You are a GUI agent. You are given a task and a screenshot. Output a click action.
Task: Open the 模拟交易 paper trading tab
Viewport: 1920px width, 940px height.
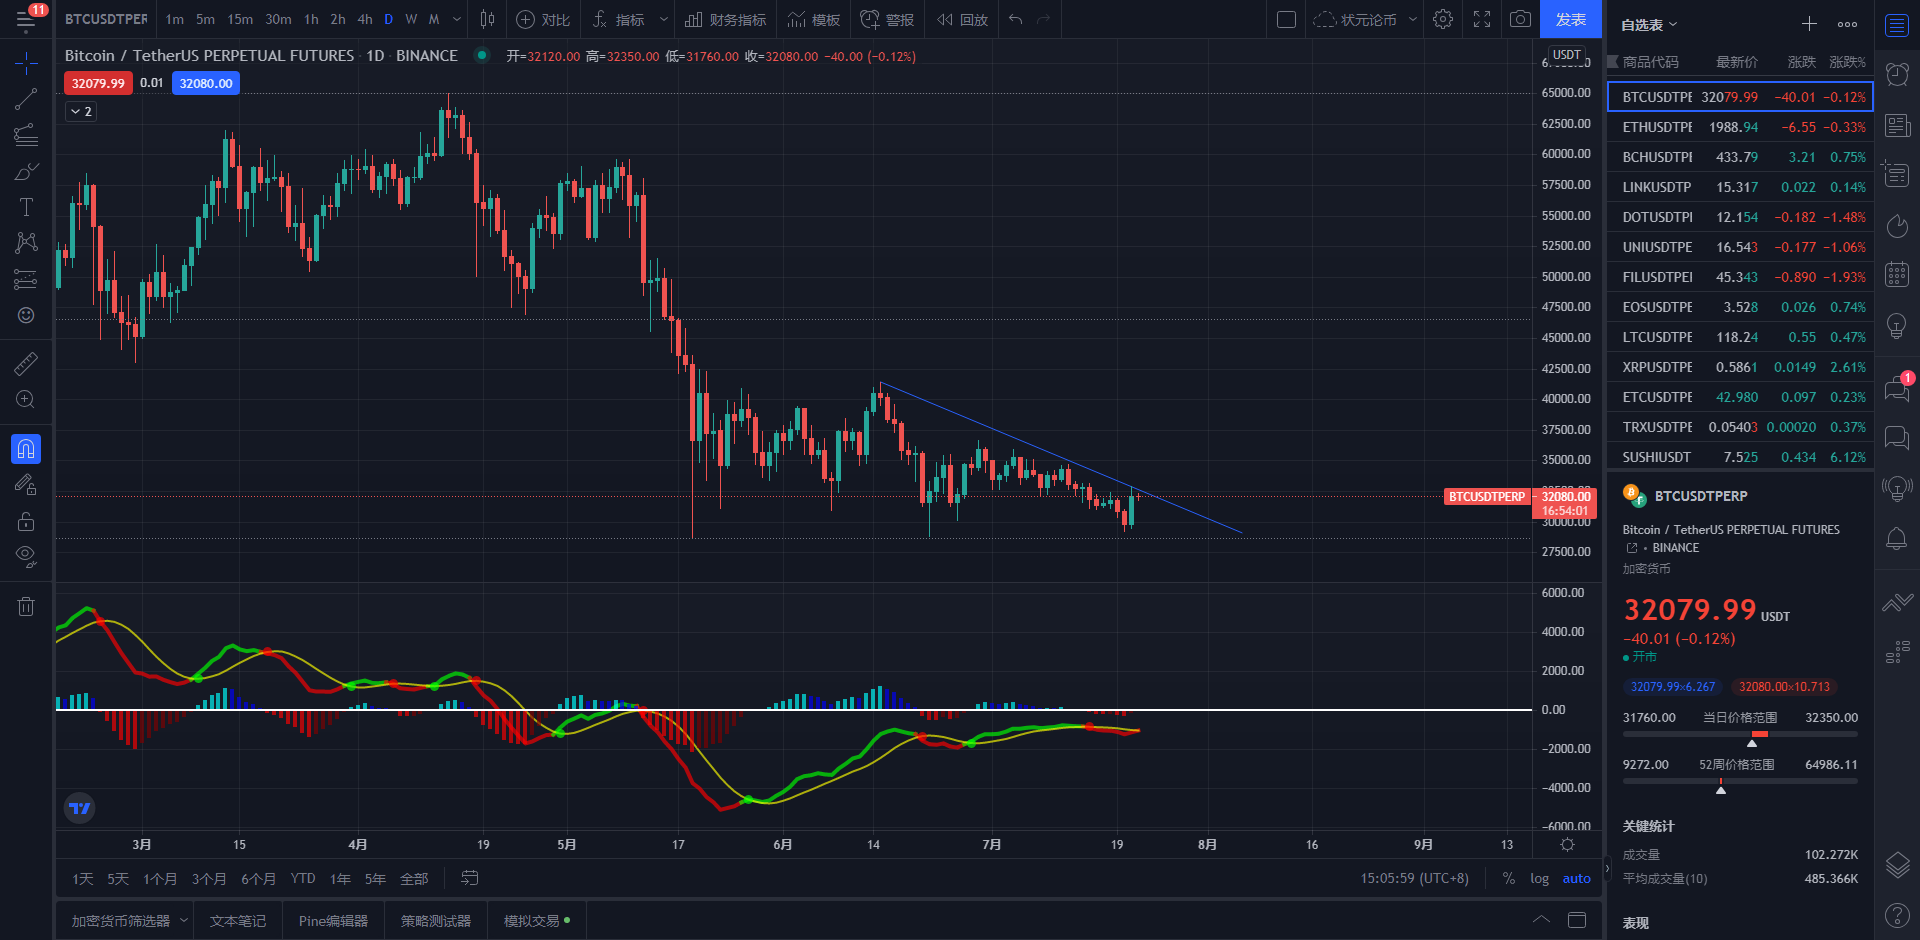(x=537, y=921)
